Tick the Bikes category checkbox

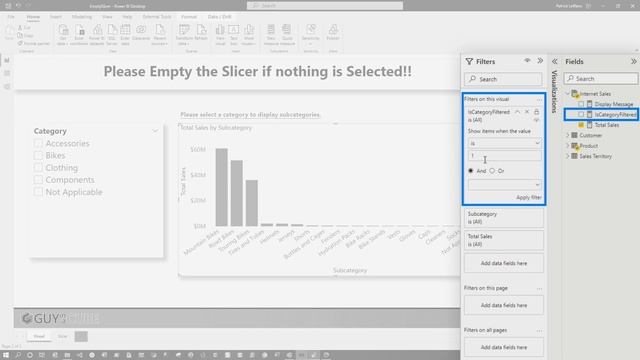[x=38, y=156]
